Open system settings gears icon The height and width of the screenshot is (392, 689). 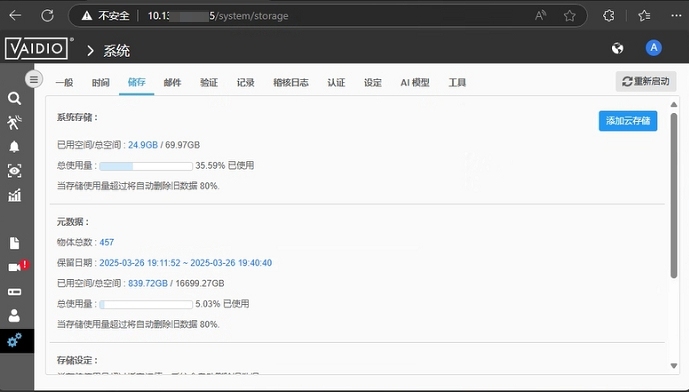click(x=14, y=340)
